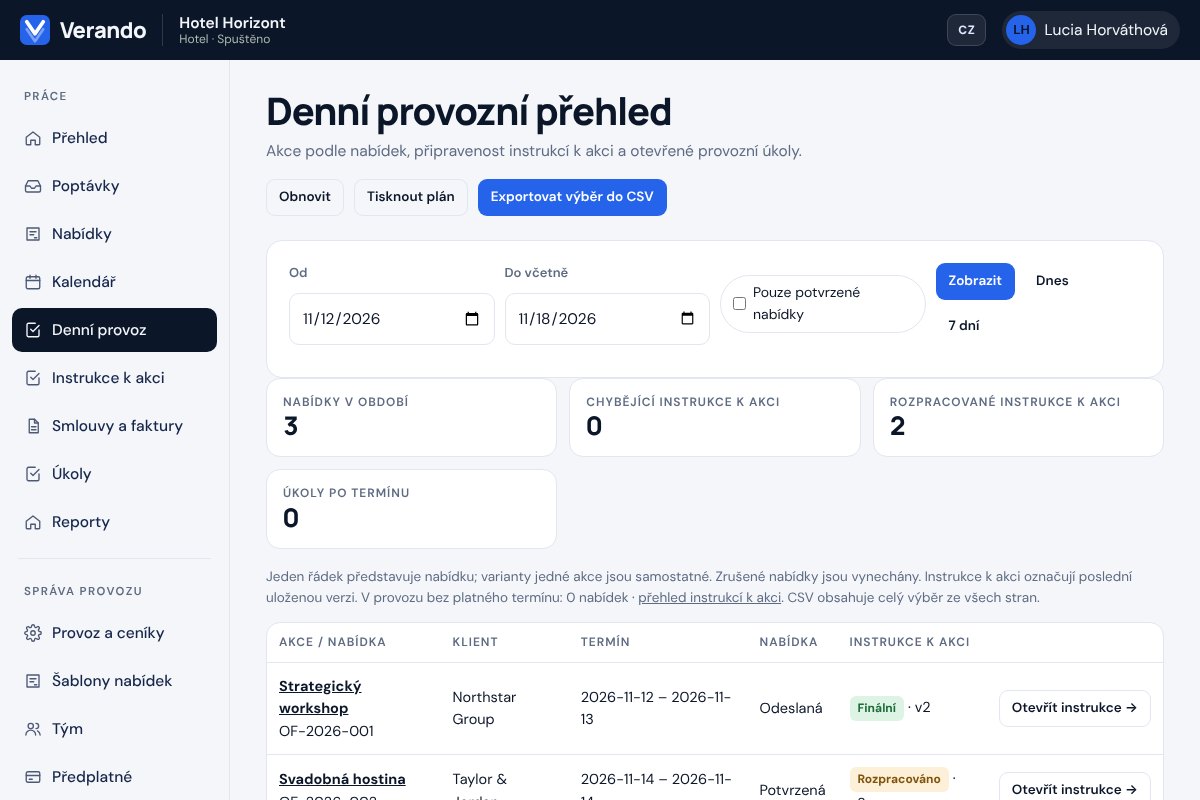The height and width of the screenshot is (800, 1200).
Task: Navigate to Kalendář menu item
Action: pos(114,282)
